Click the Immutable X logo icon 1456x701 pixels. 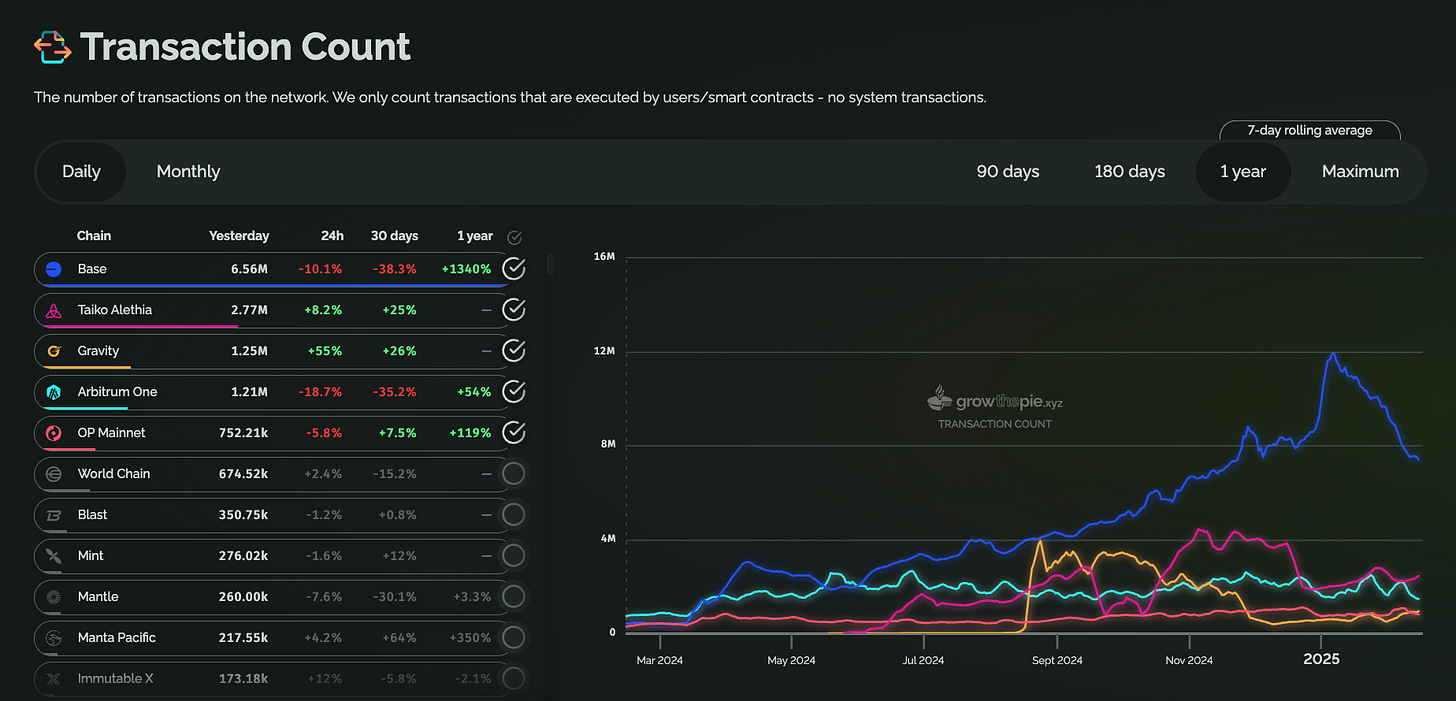point(54,679)
